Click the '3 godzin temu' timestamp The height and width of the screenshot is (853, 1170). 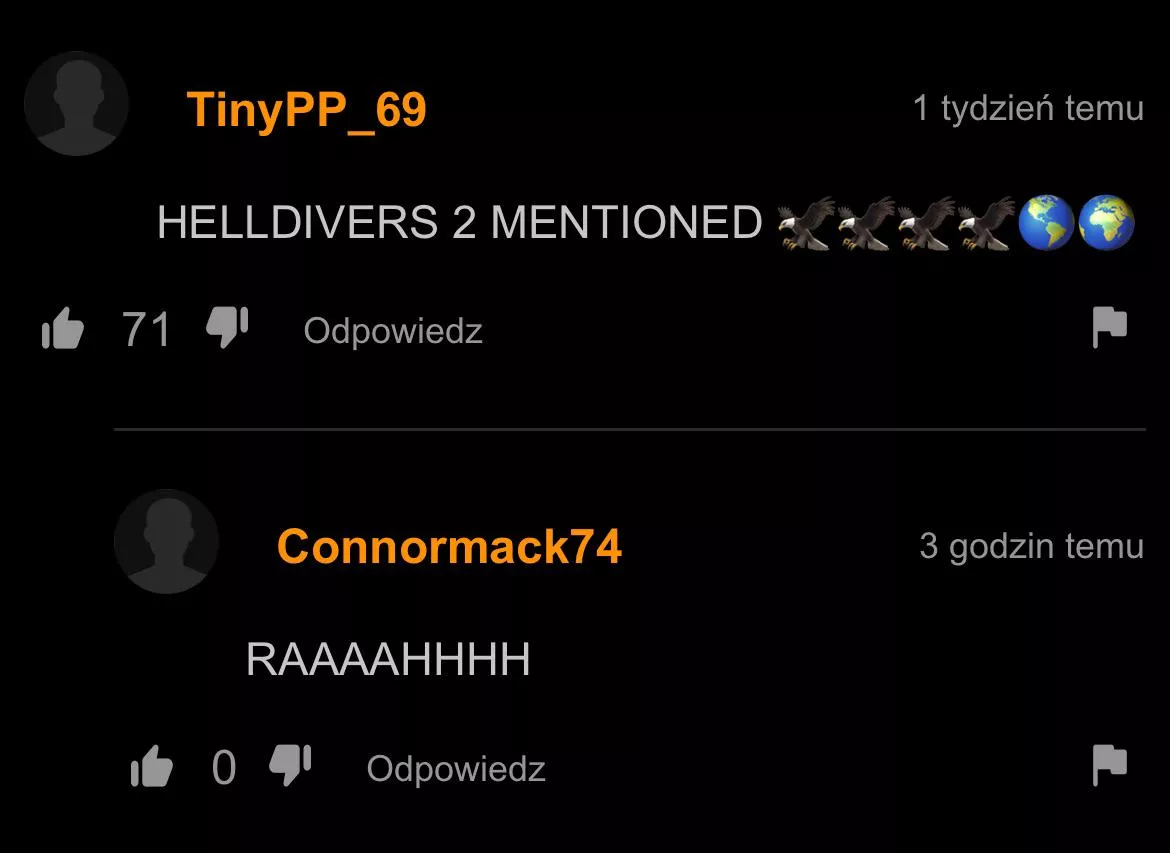(1031, 546)
